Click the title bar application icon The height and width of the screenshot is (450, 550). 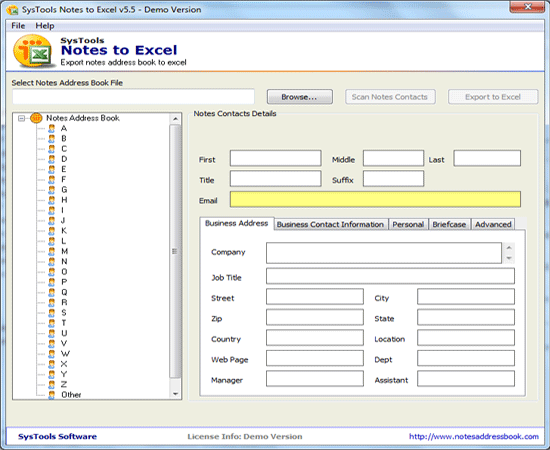pos(12,9)
